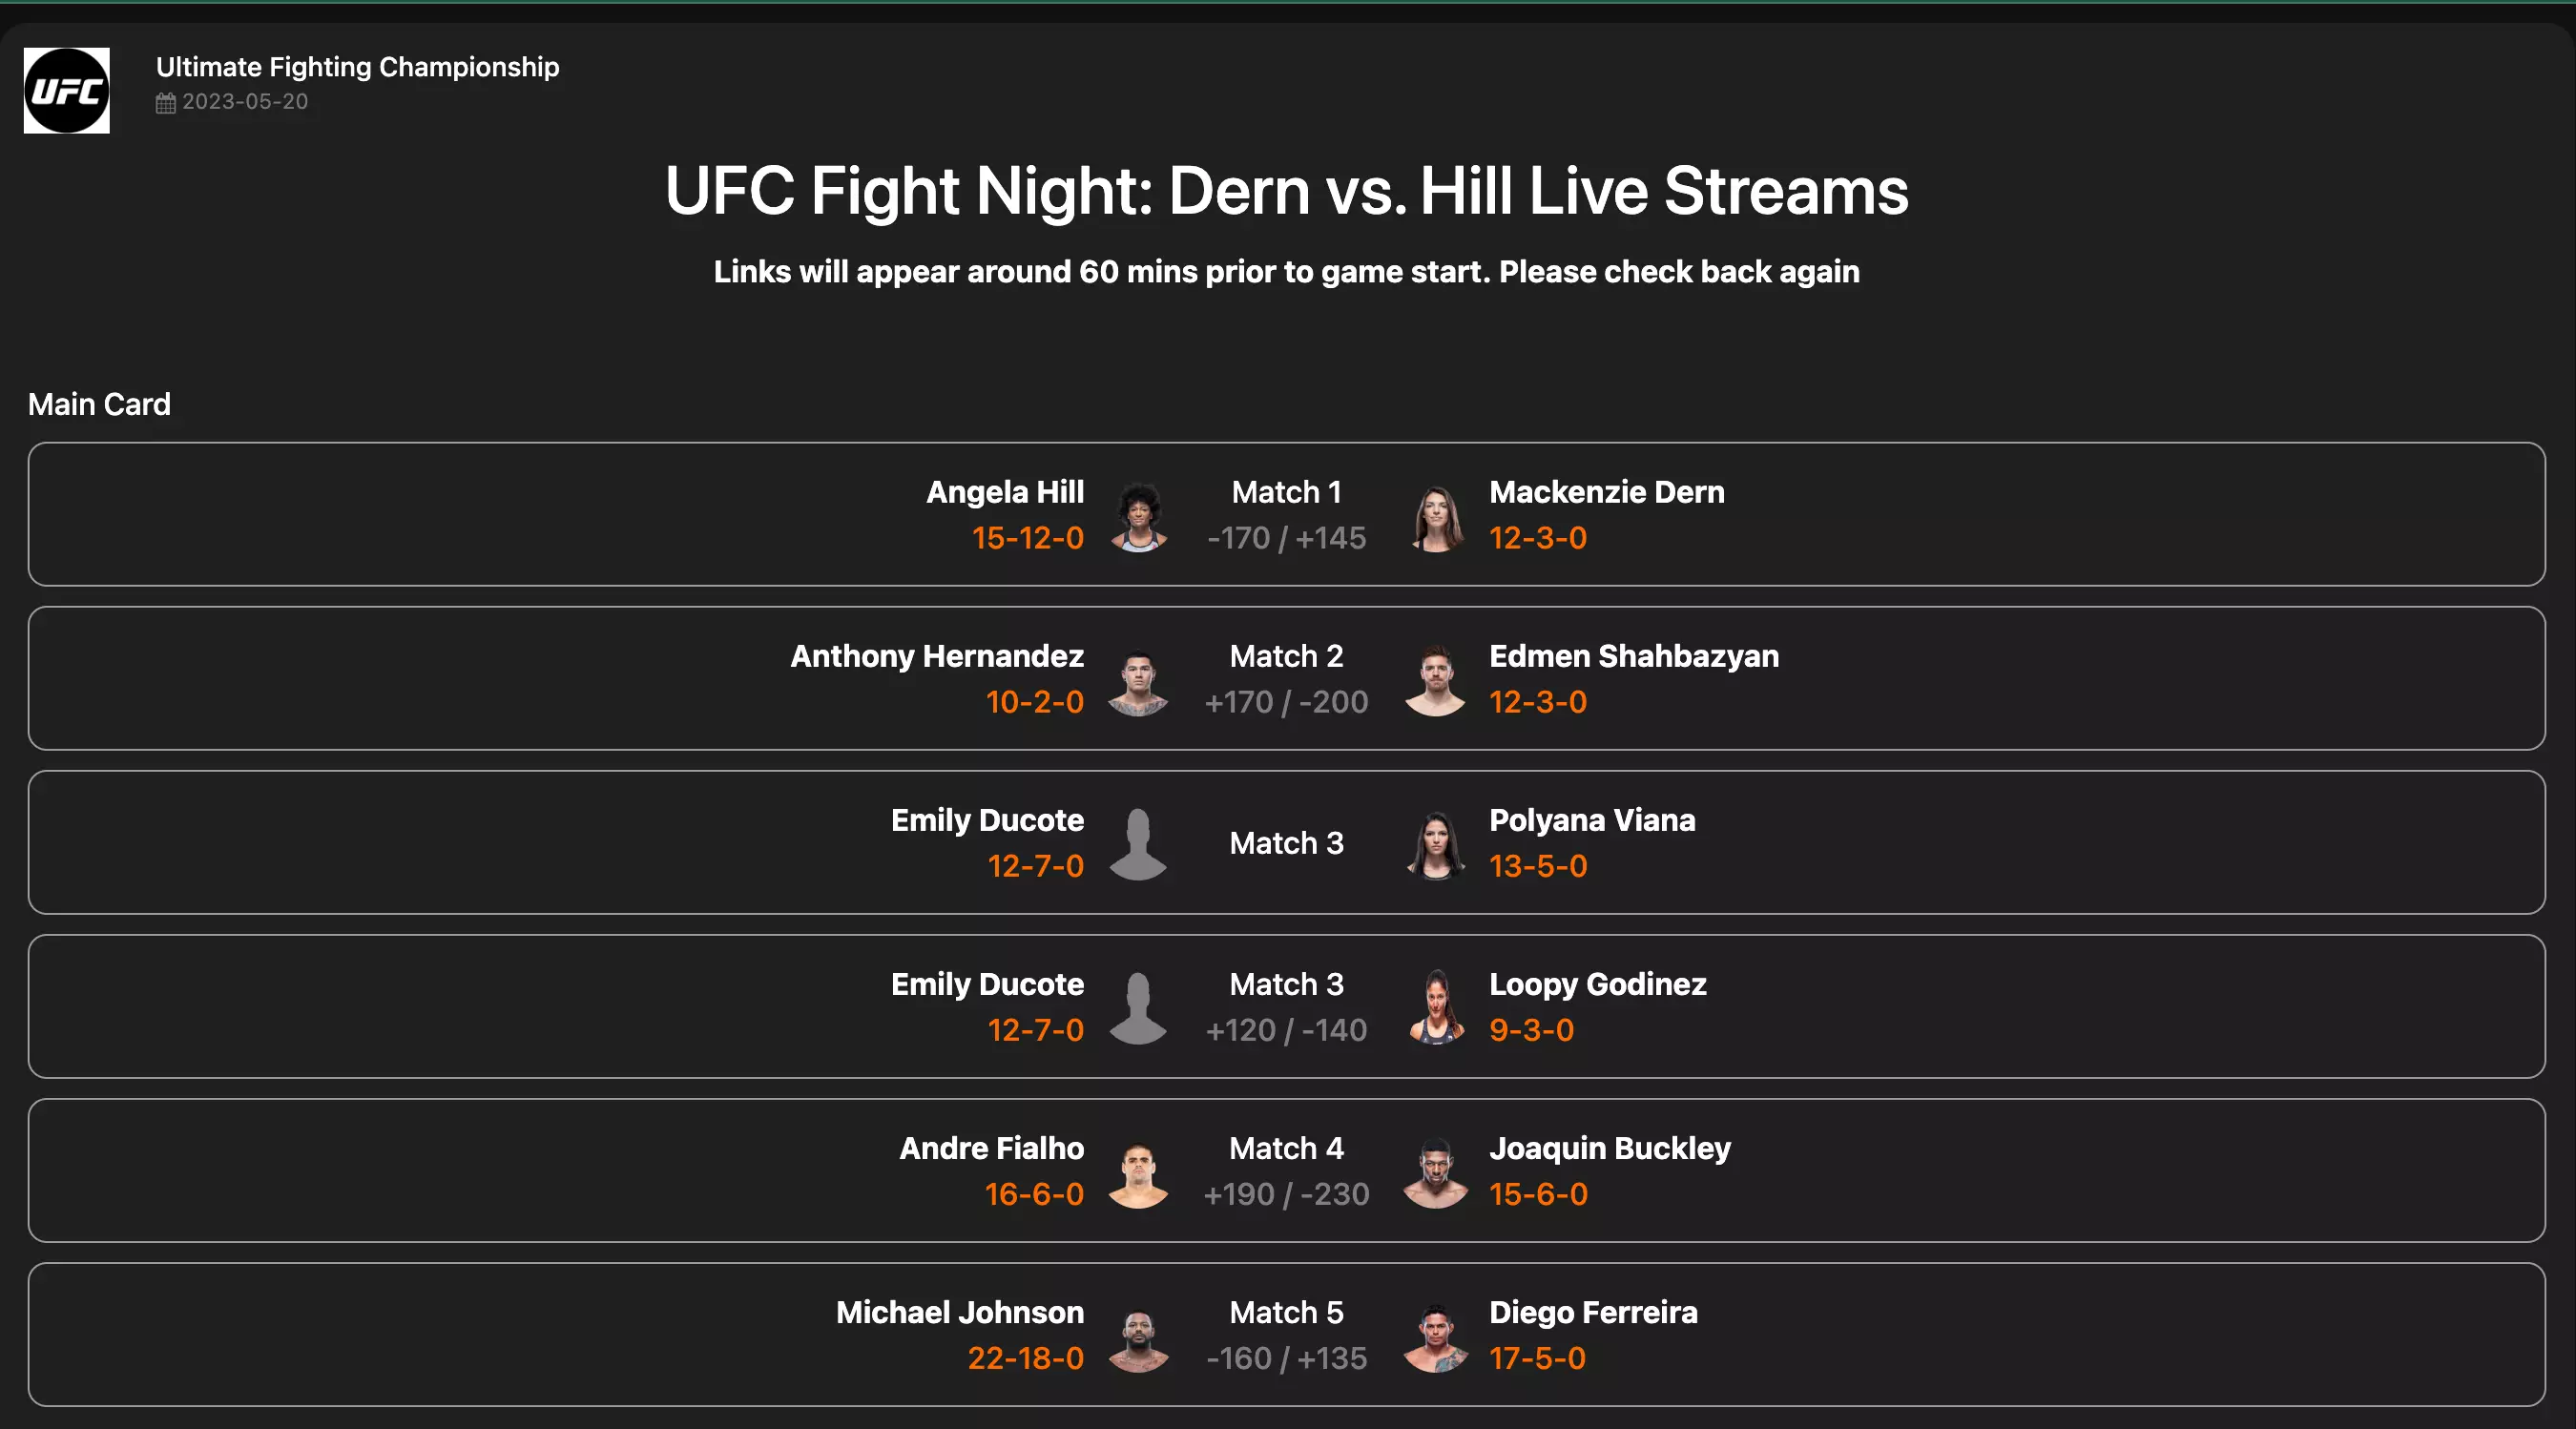Click Edmen Shahbazyan's fighter headshot

point(1436,681)
